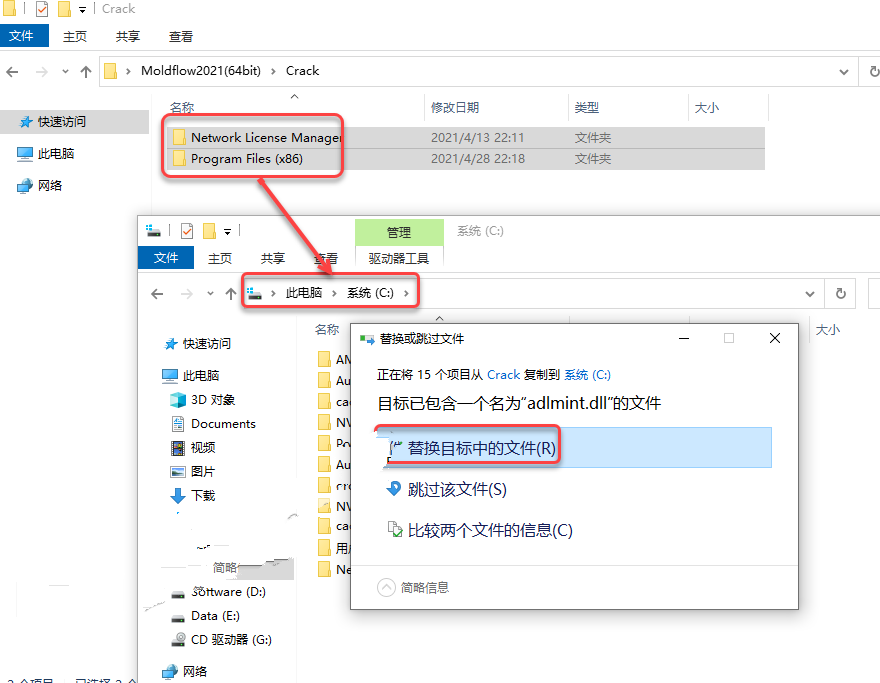Switch to 共享 tab in the 系统 (C:) window
The height and width of the screenshot is (683, 880).
(273, 258)
